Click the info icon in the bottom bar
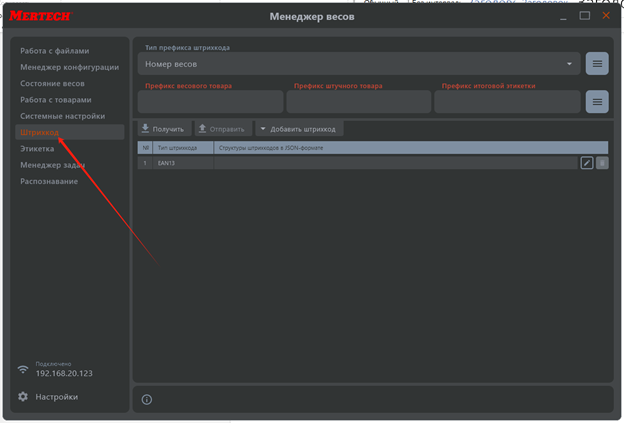The height and width of the screenshot is (423, 624). [x=147, y=399]
